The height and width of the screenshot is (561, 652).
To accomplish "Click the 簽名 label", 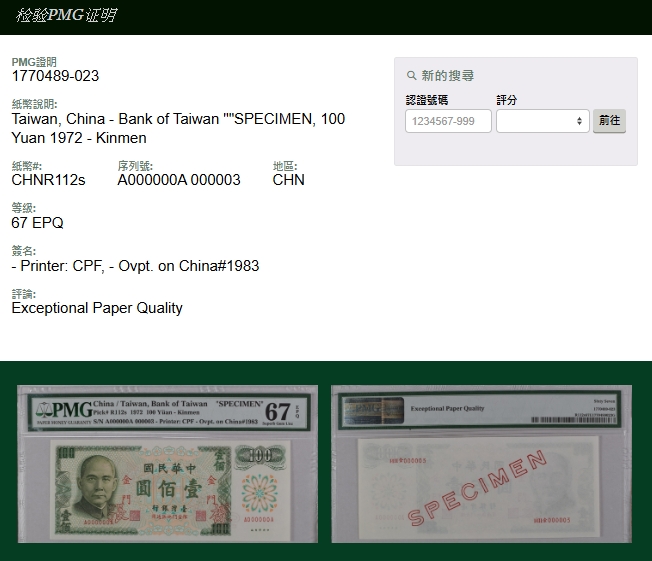I will (24, 251).
